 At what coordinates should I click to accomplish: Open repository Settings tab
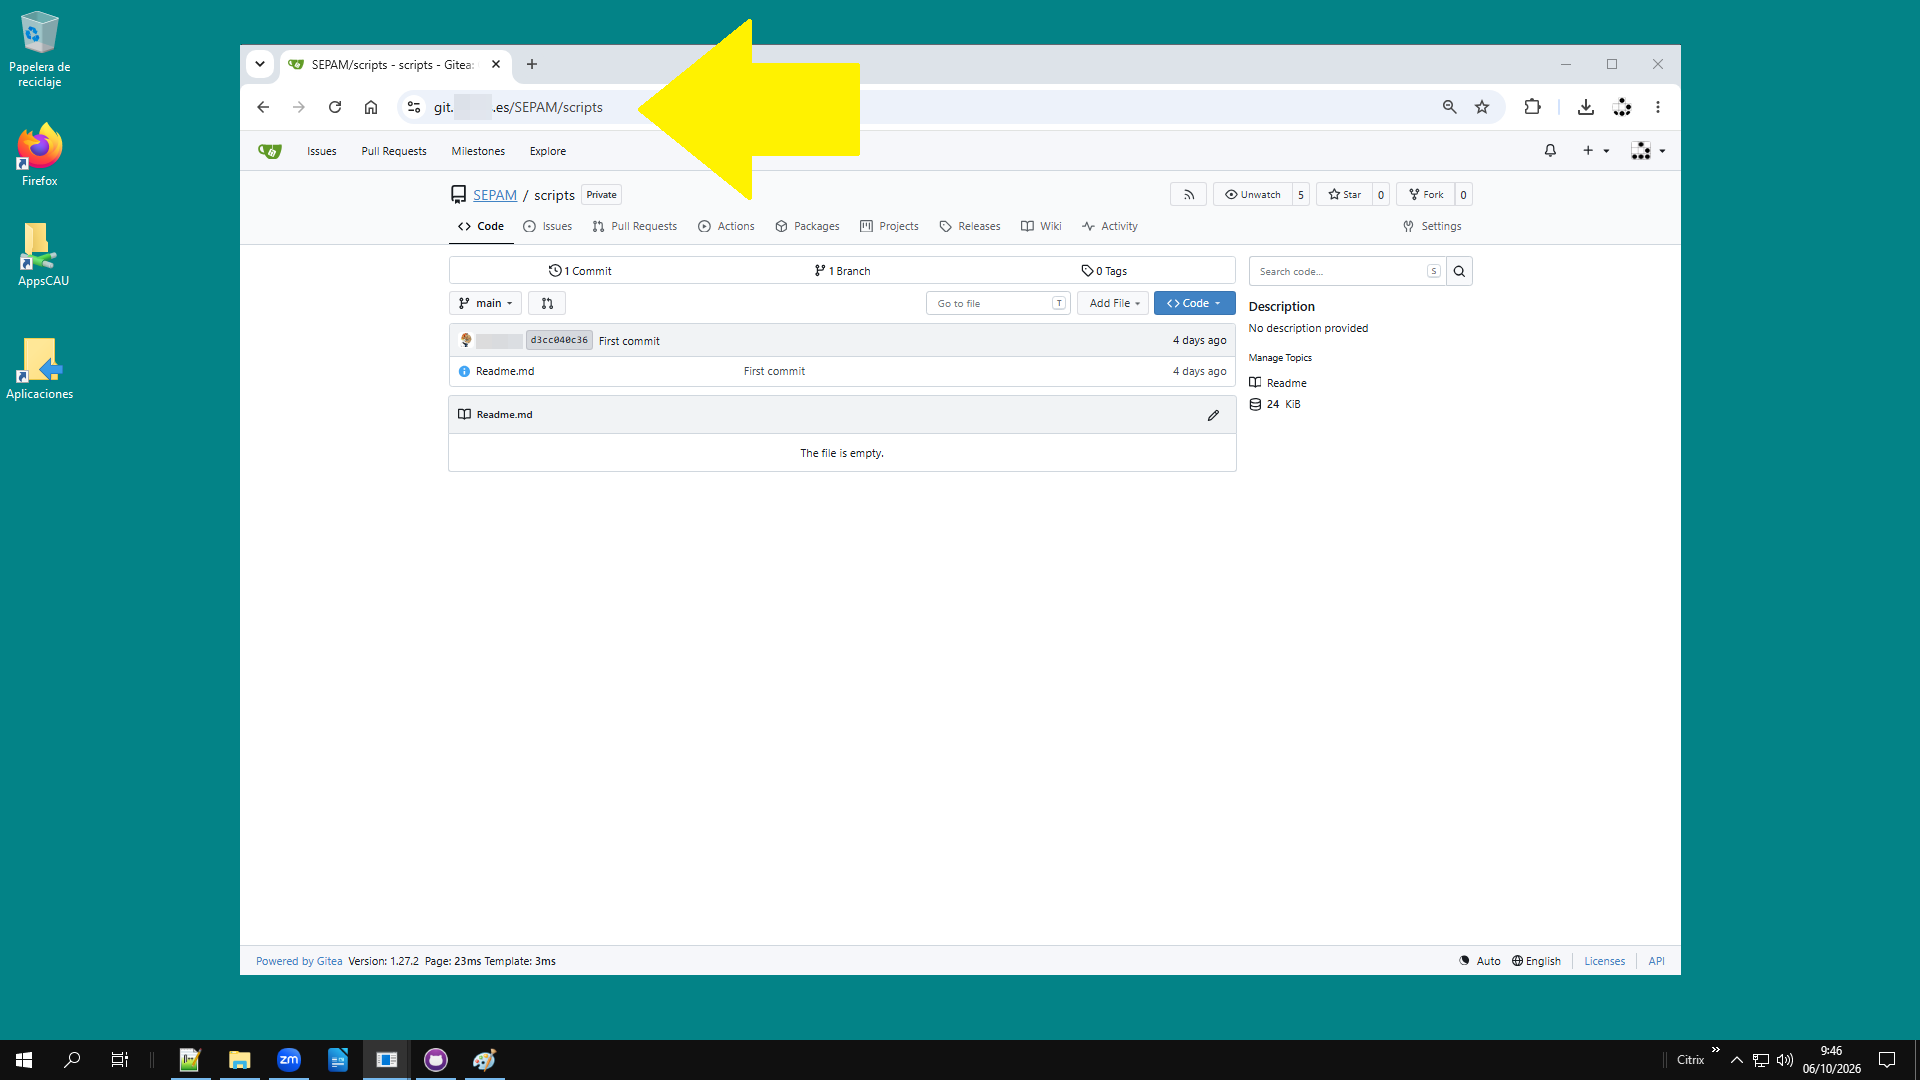[x=1432, y=227]
